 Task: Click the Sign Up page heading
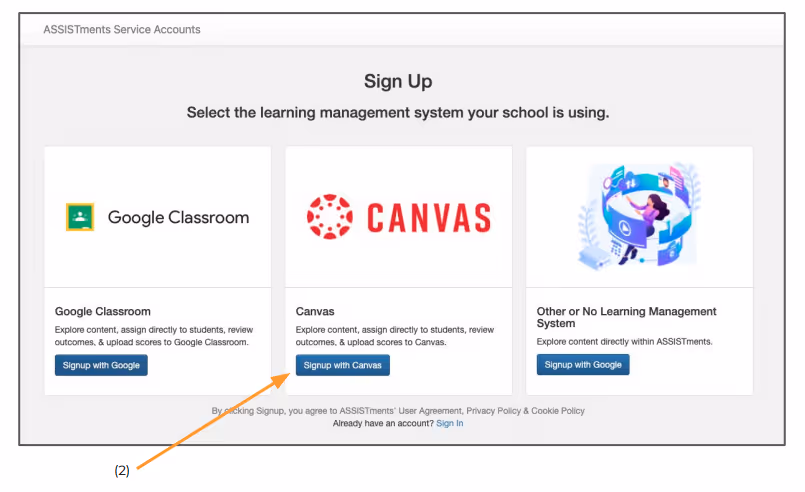(x=398, y=81)
